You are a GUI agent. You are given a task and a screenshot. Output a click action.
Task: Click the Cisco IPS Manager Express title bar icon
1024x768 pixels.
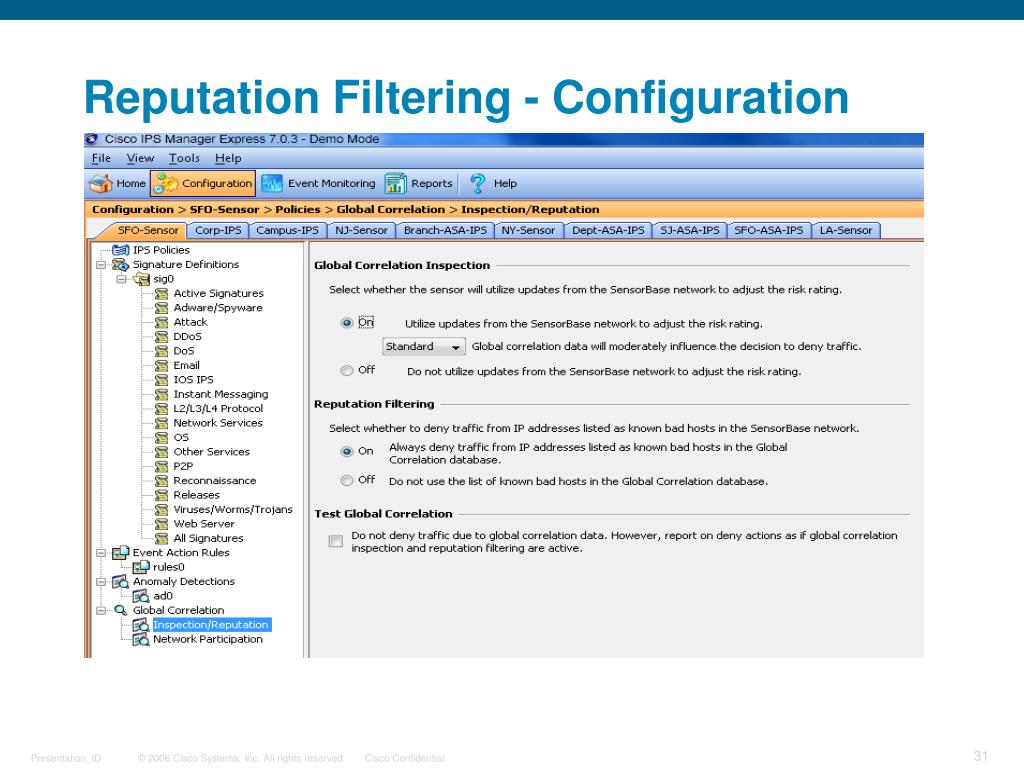point(92,139)
